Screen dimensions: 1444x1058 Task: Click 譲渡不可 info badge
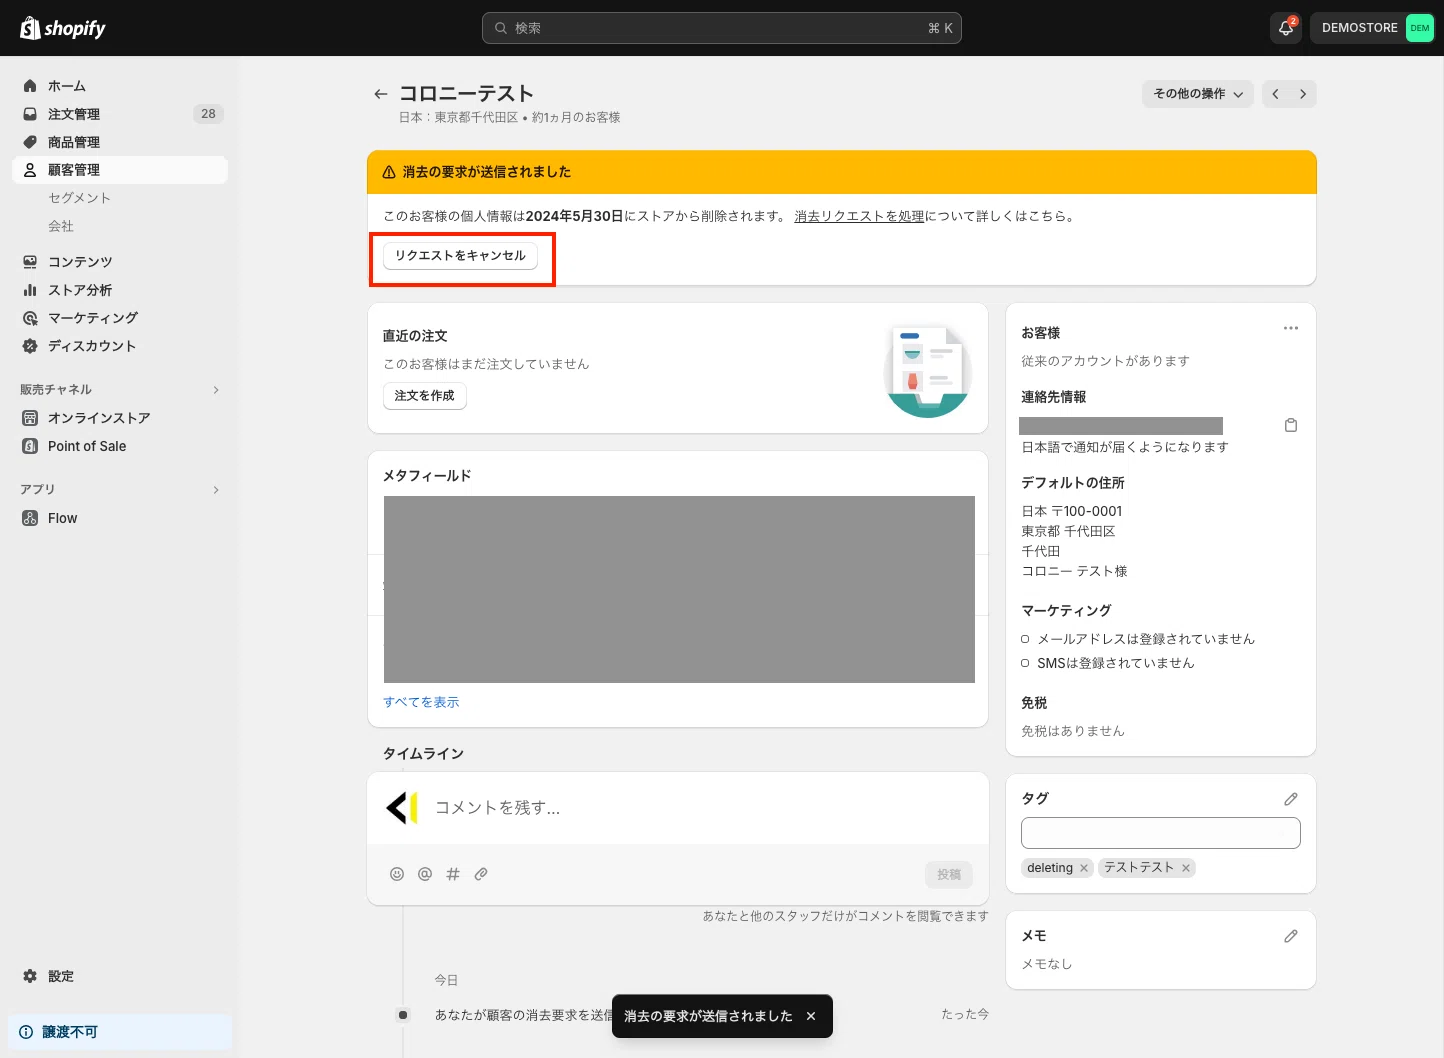click(120, 1032)
